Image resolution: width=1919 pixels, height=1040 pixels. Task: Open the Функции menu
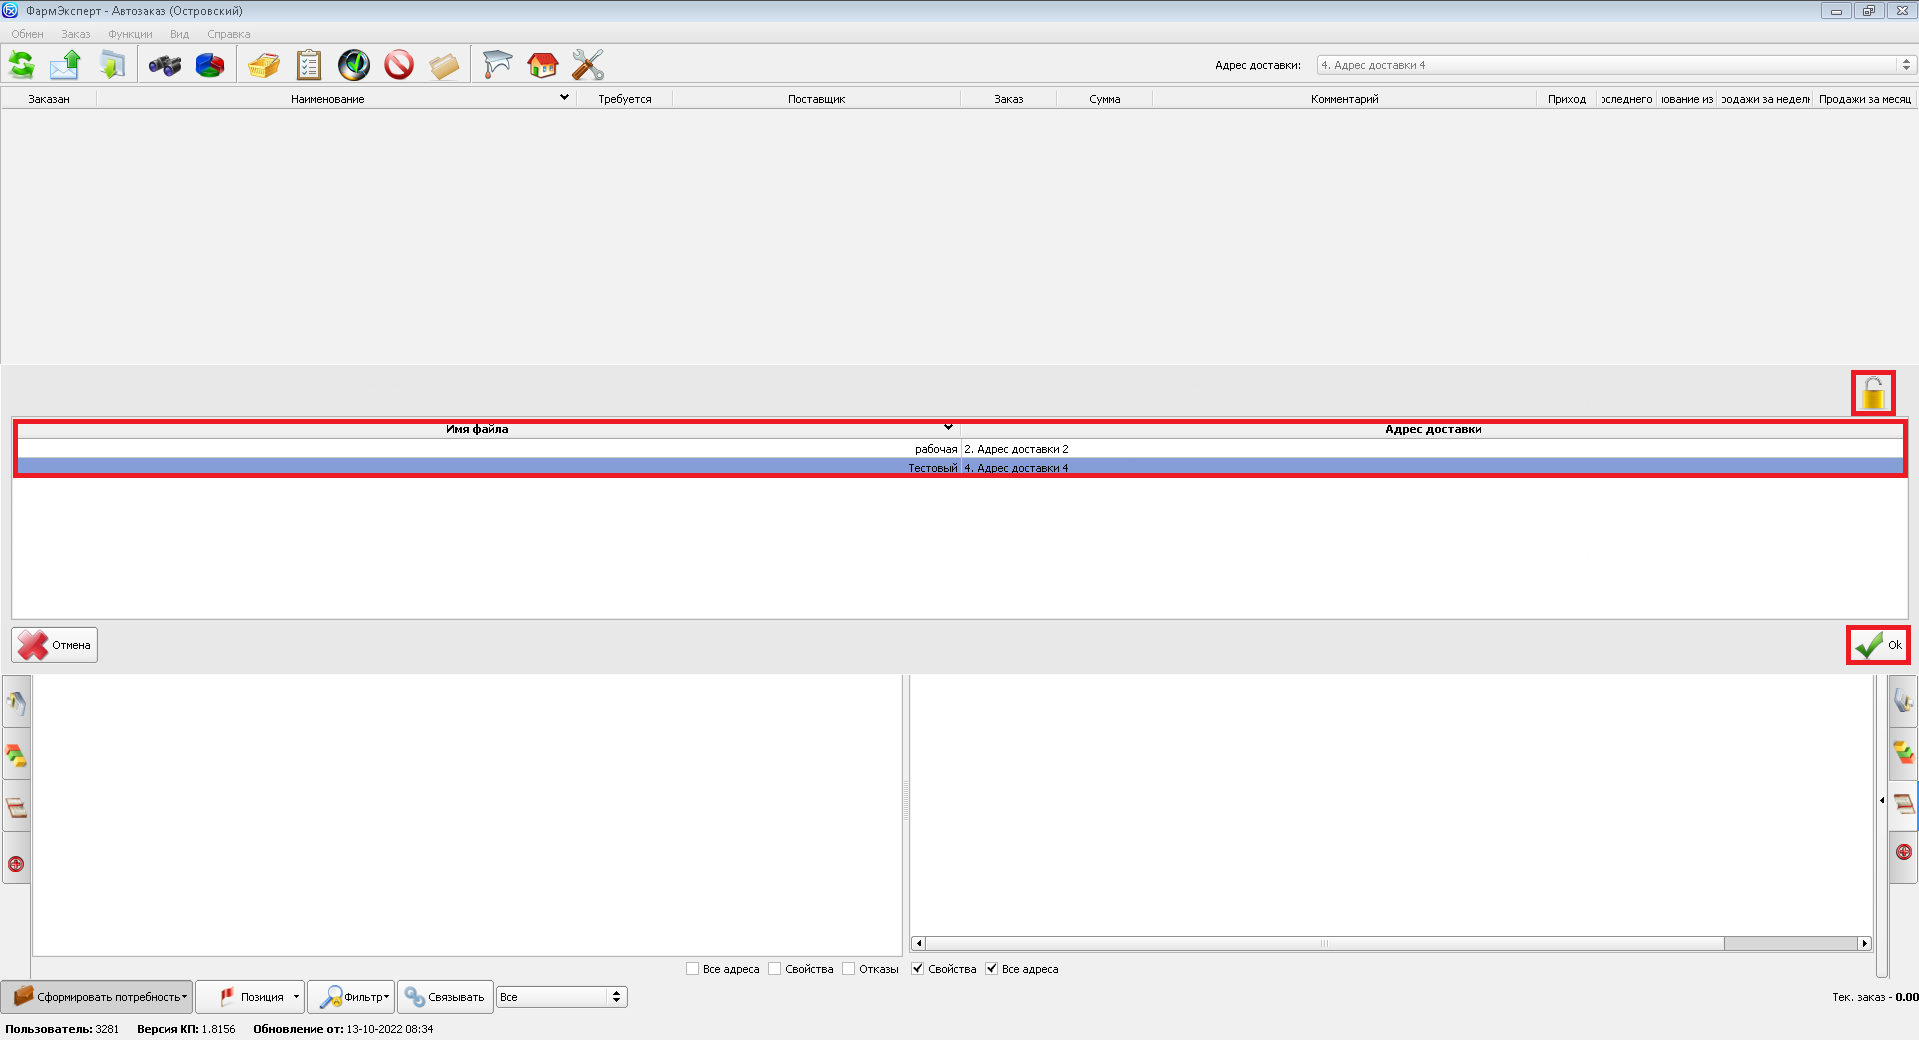[130, 34]
